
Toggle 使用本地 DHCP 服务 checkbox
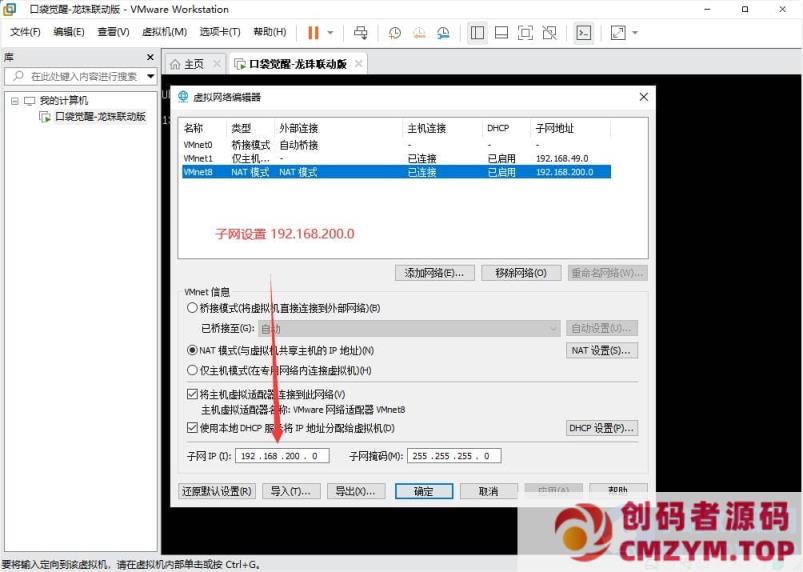click(192, 428)
